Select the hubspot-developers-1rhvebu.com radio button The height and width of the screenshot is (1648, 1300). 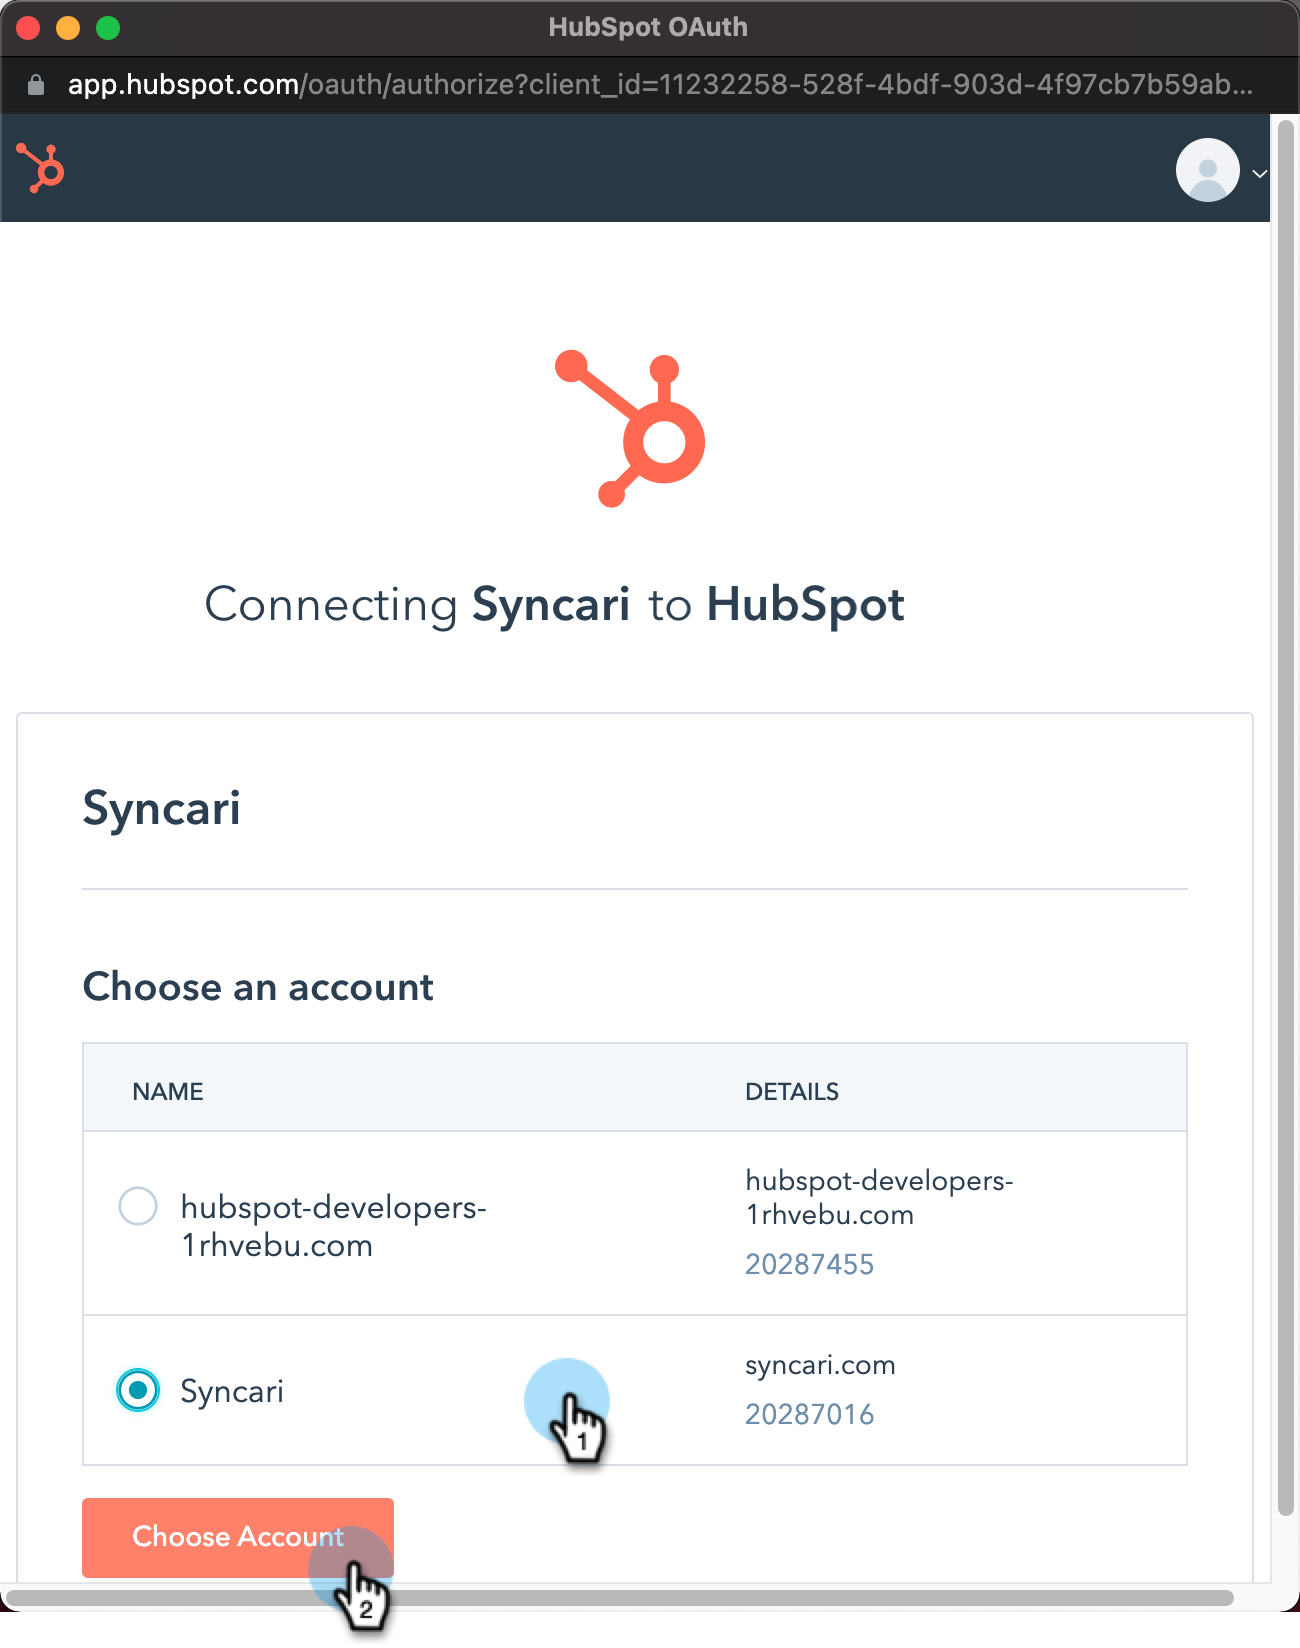[138, 1206]
